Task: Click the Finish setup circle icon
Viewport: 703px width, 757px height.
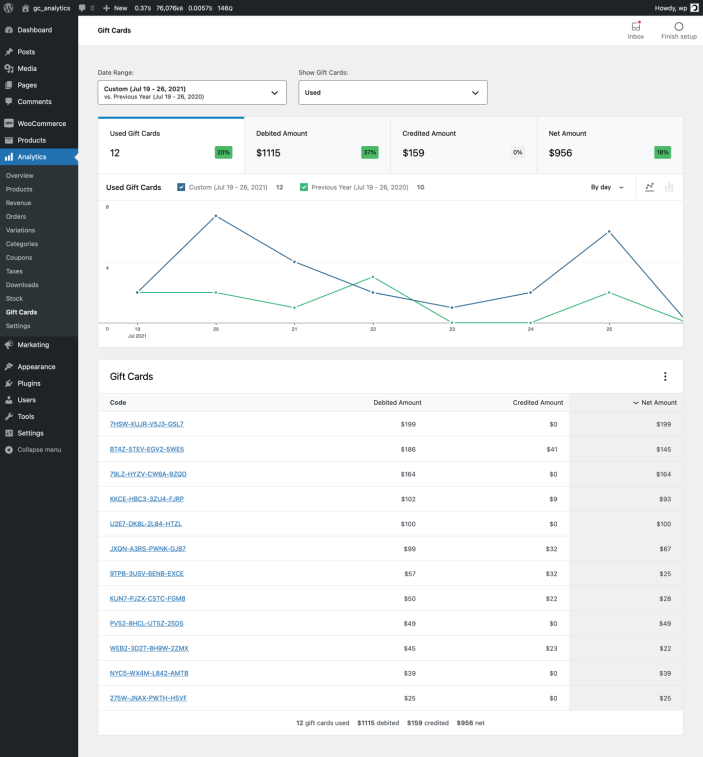Action: (679, 26)
